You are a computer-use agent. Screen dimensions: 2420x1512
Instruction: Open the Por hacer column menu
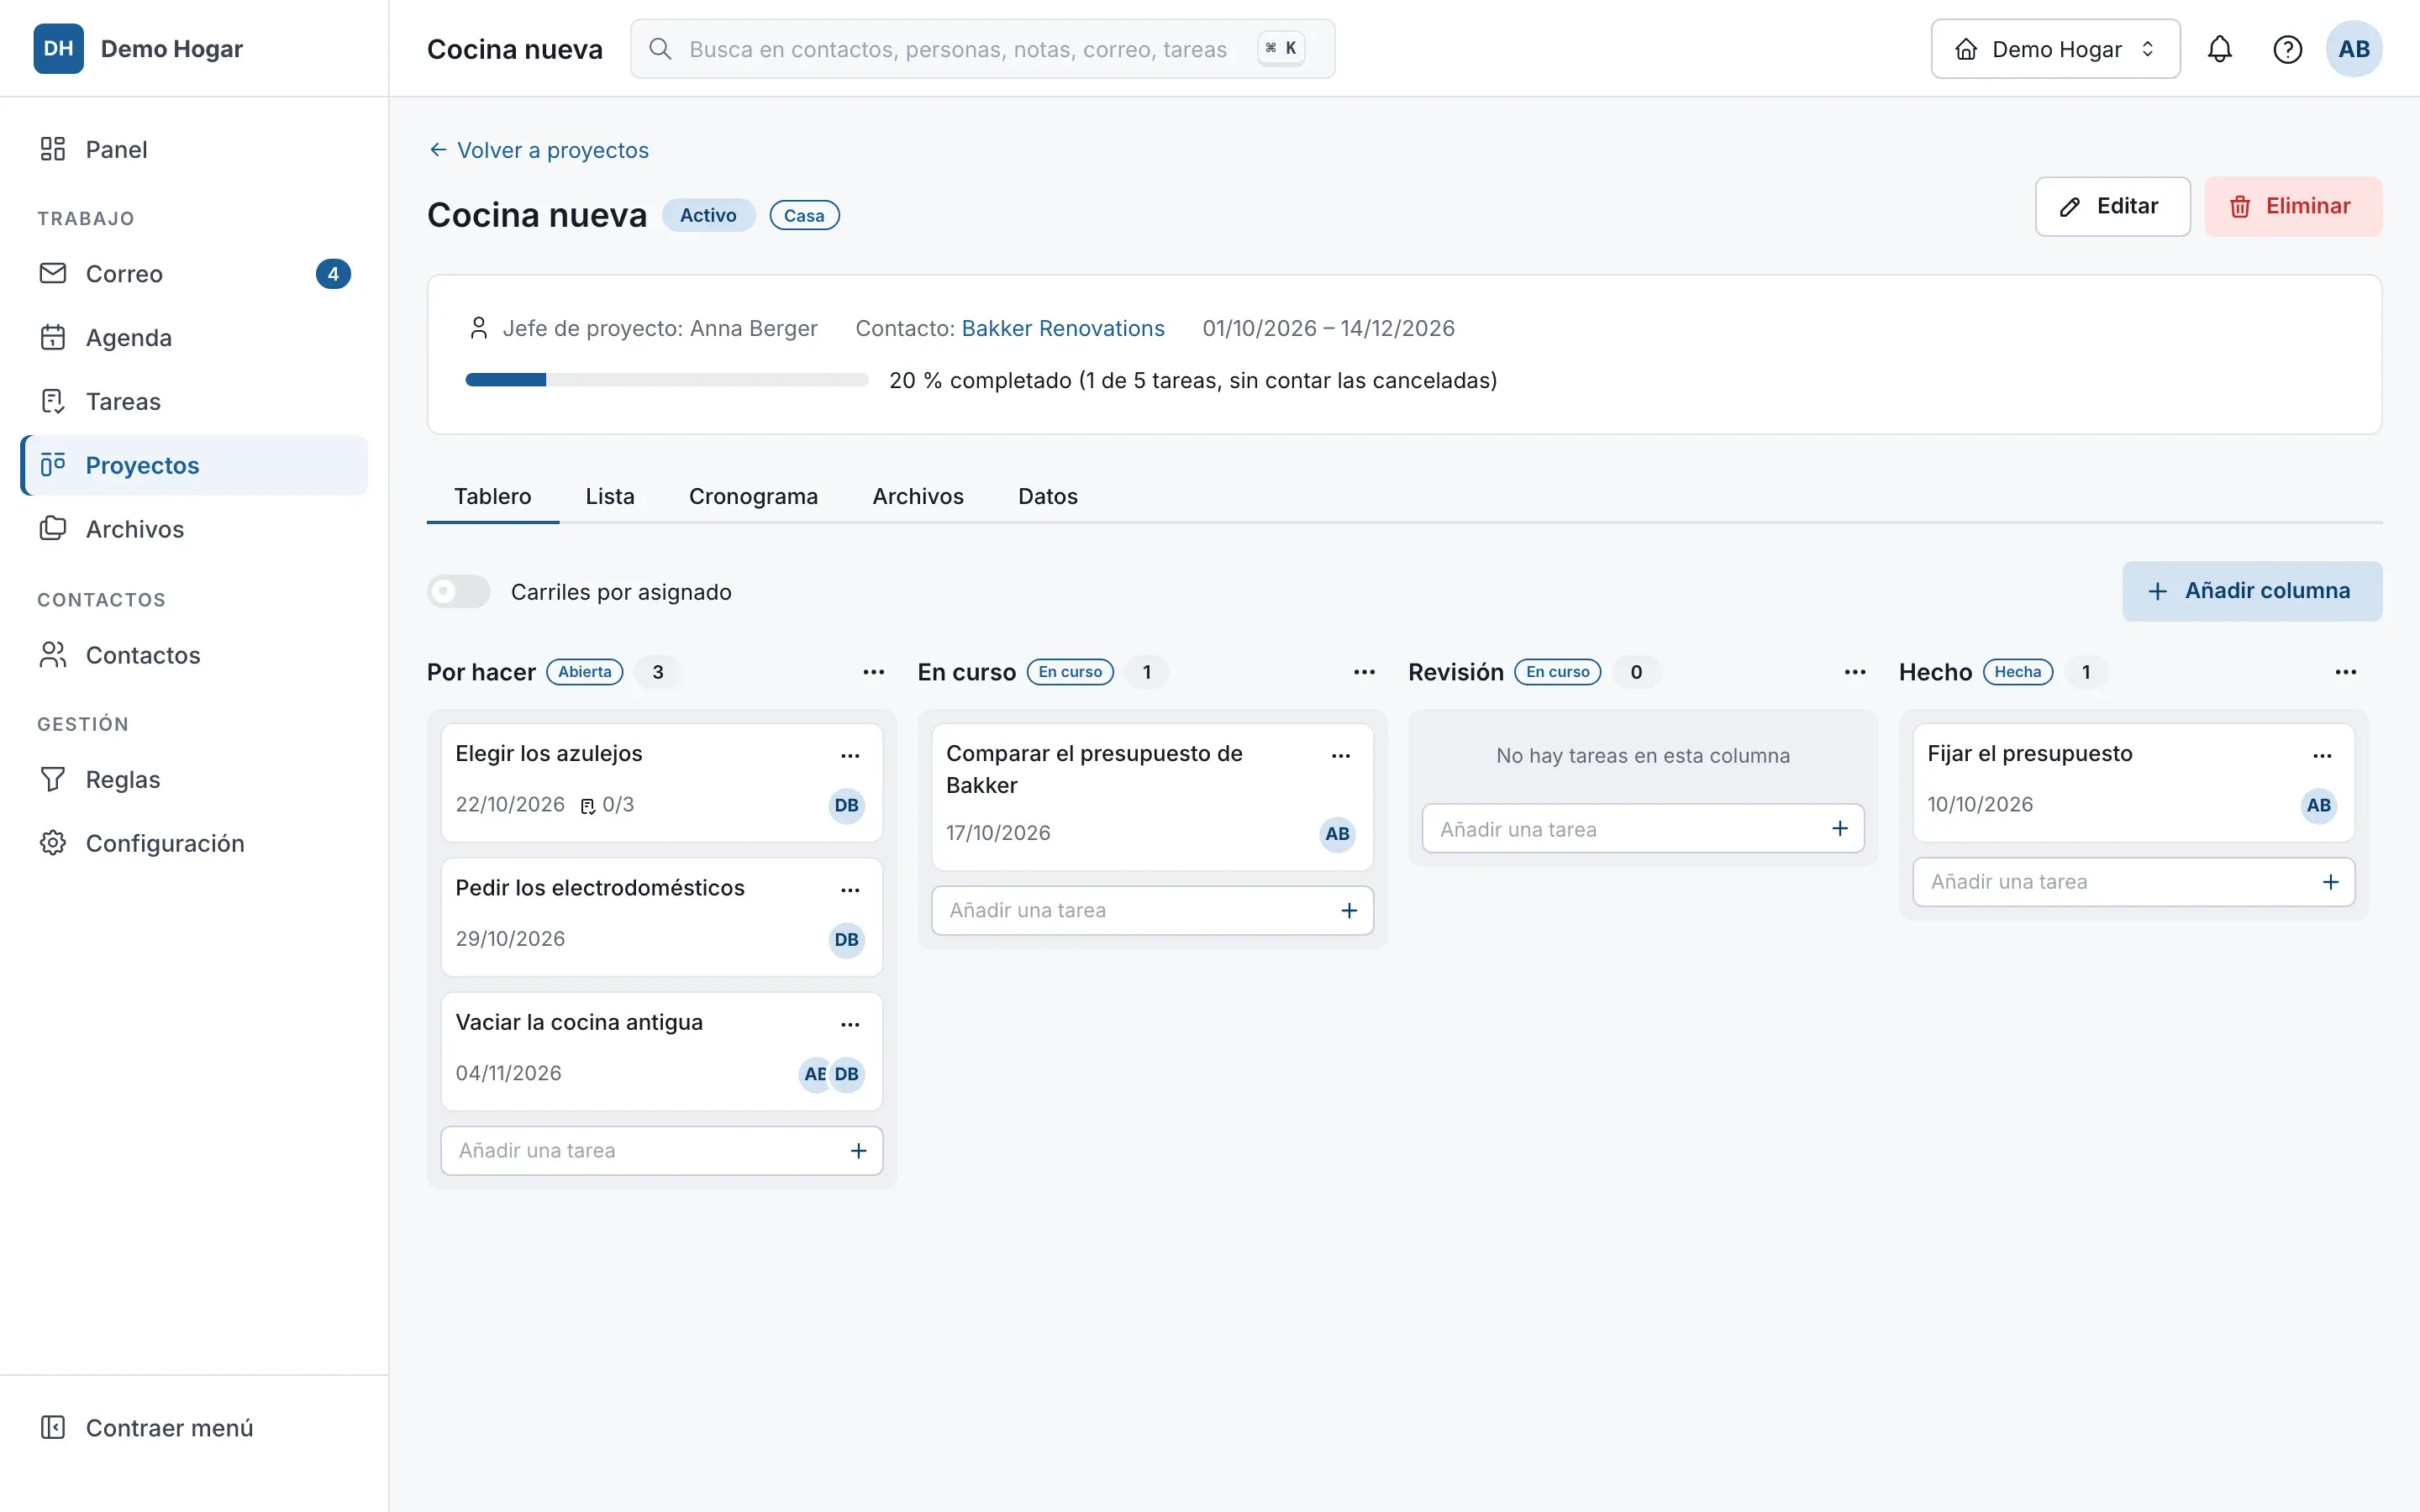(873, 672)
